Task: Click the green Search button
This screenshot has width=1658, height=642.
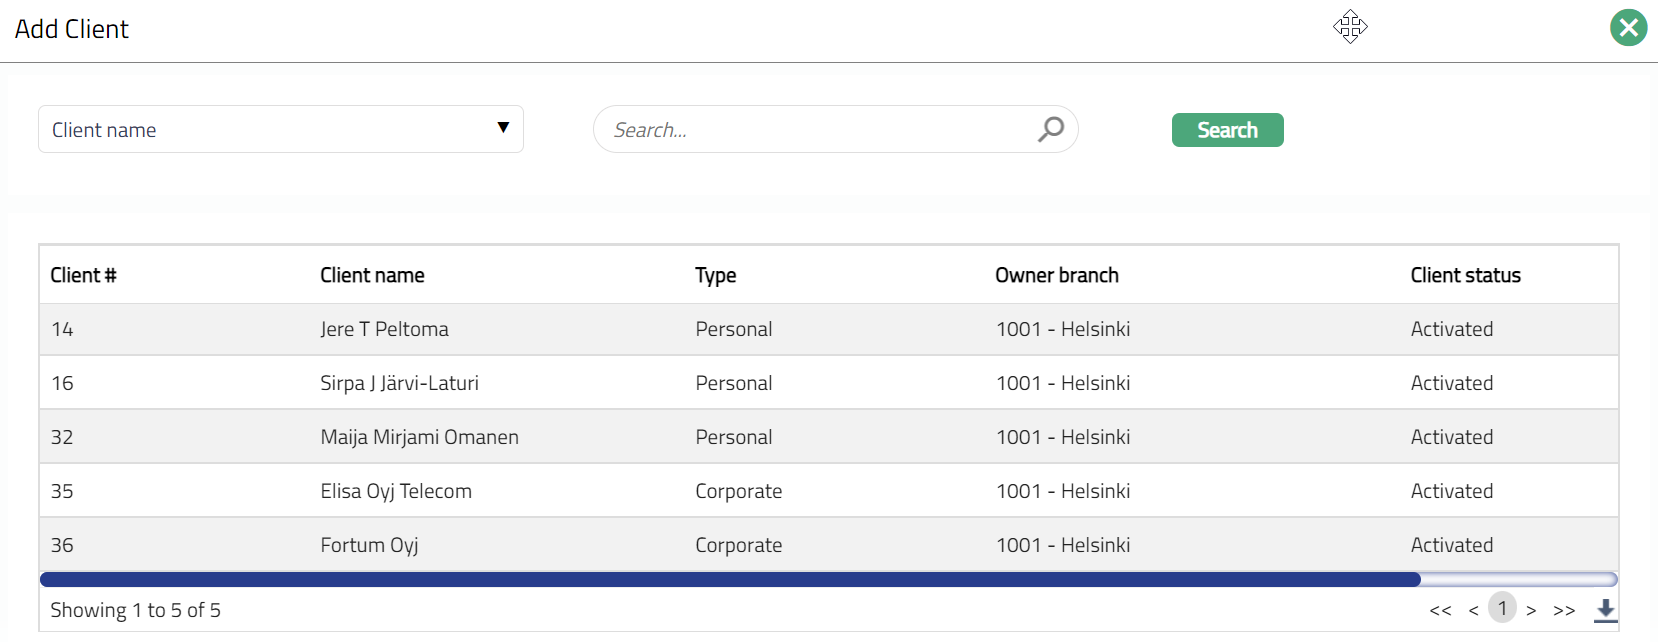Action: [x=1227, y=130]
